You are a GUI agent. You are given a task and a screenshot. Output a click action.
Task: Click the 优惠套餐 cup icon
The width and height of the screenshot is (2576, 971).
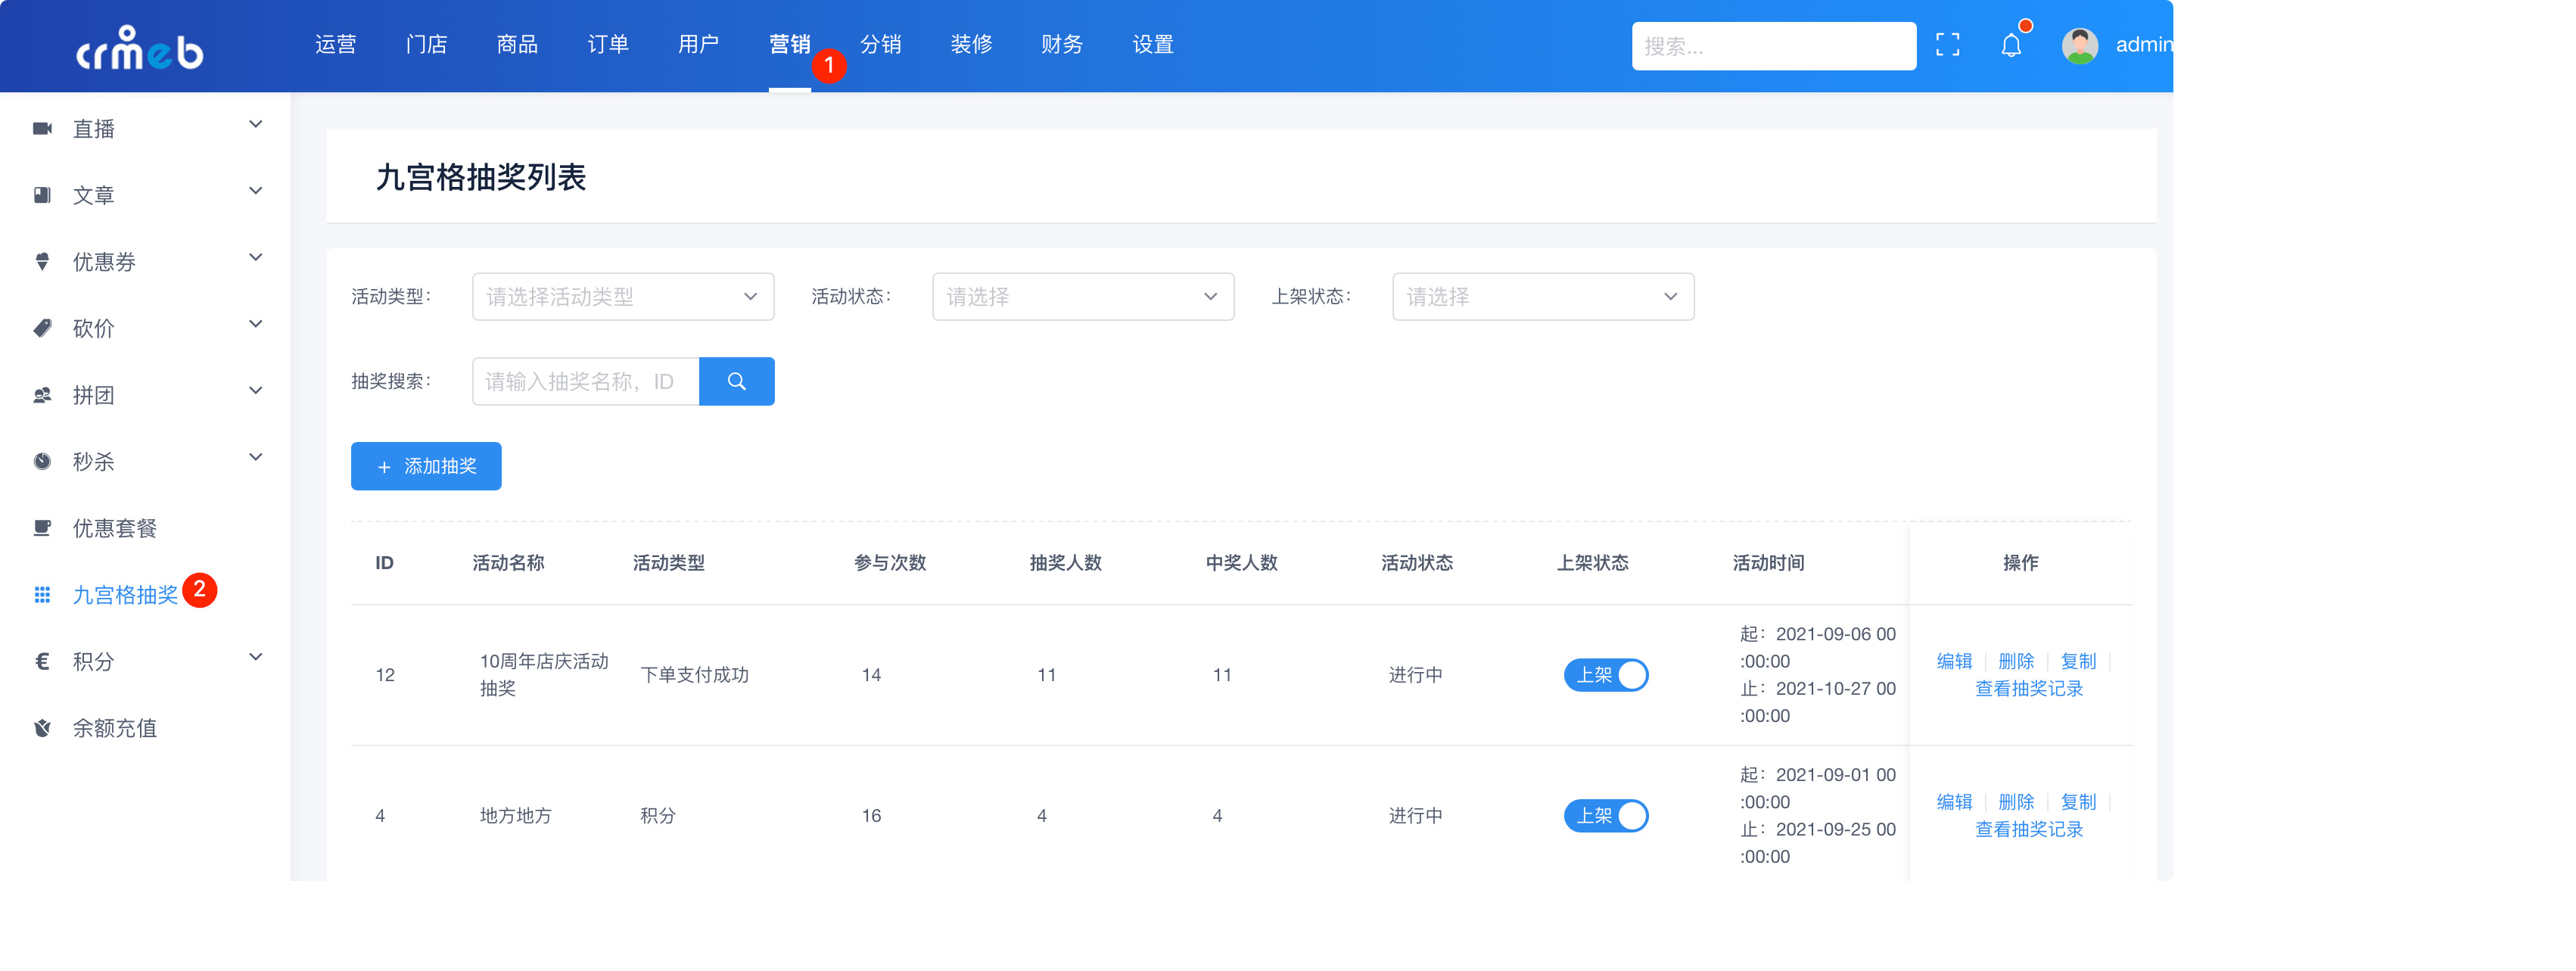[42, 528]
